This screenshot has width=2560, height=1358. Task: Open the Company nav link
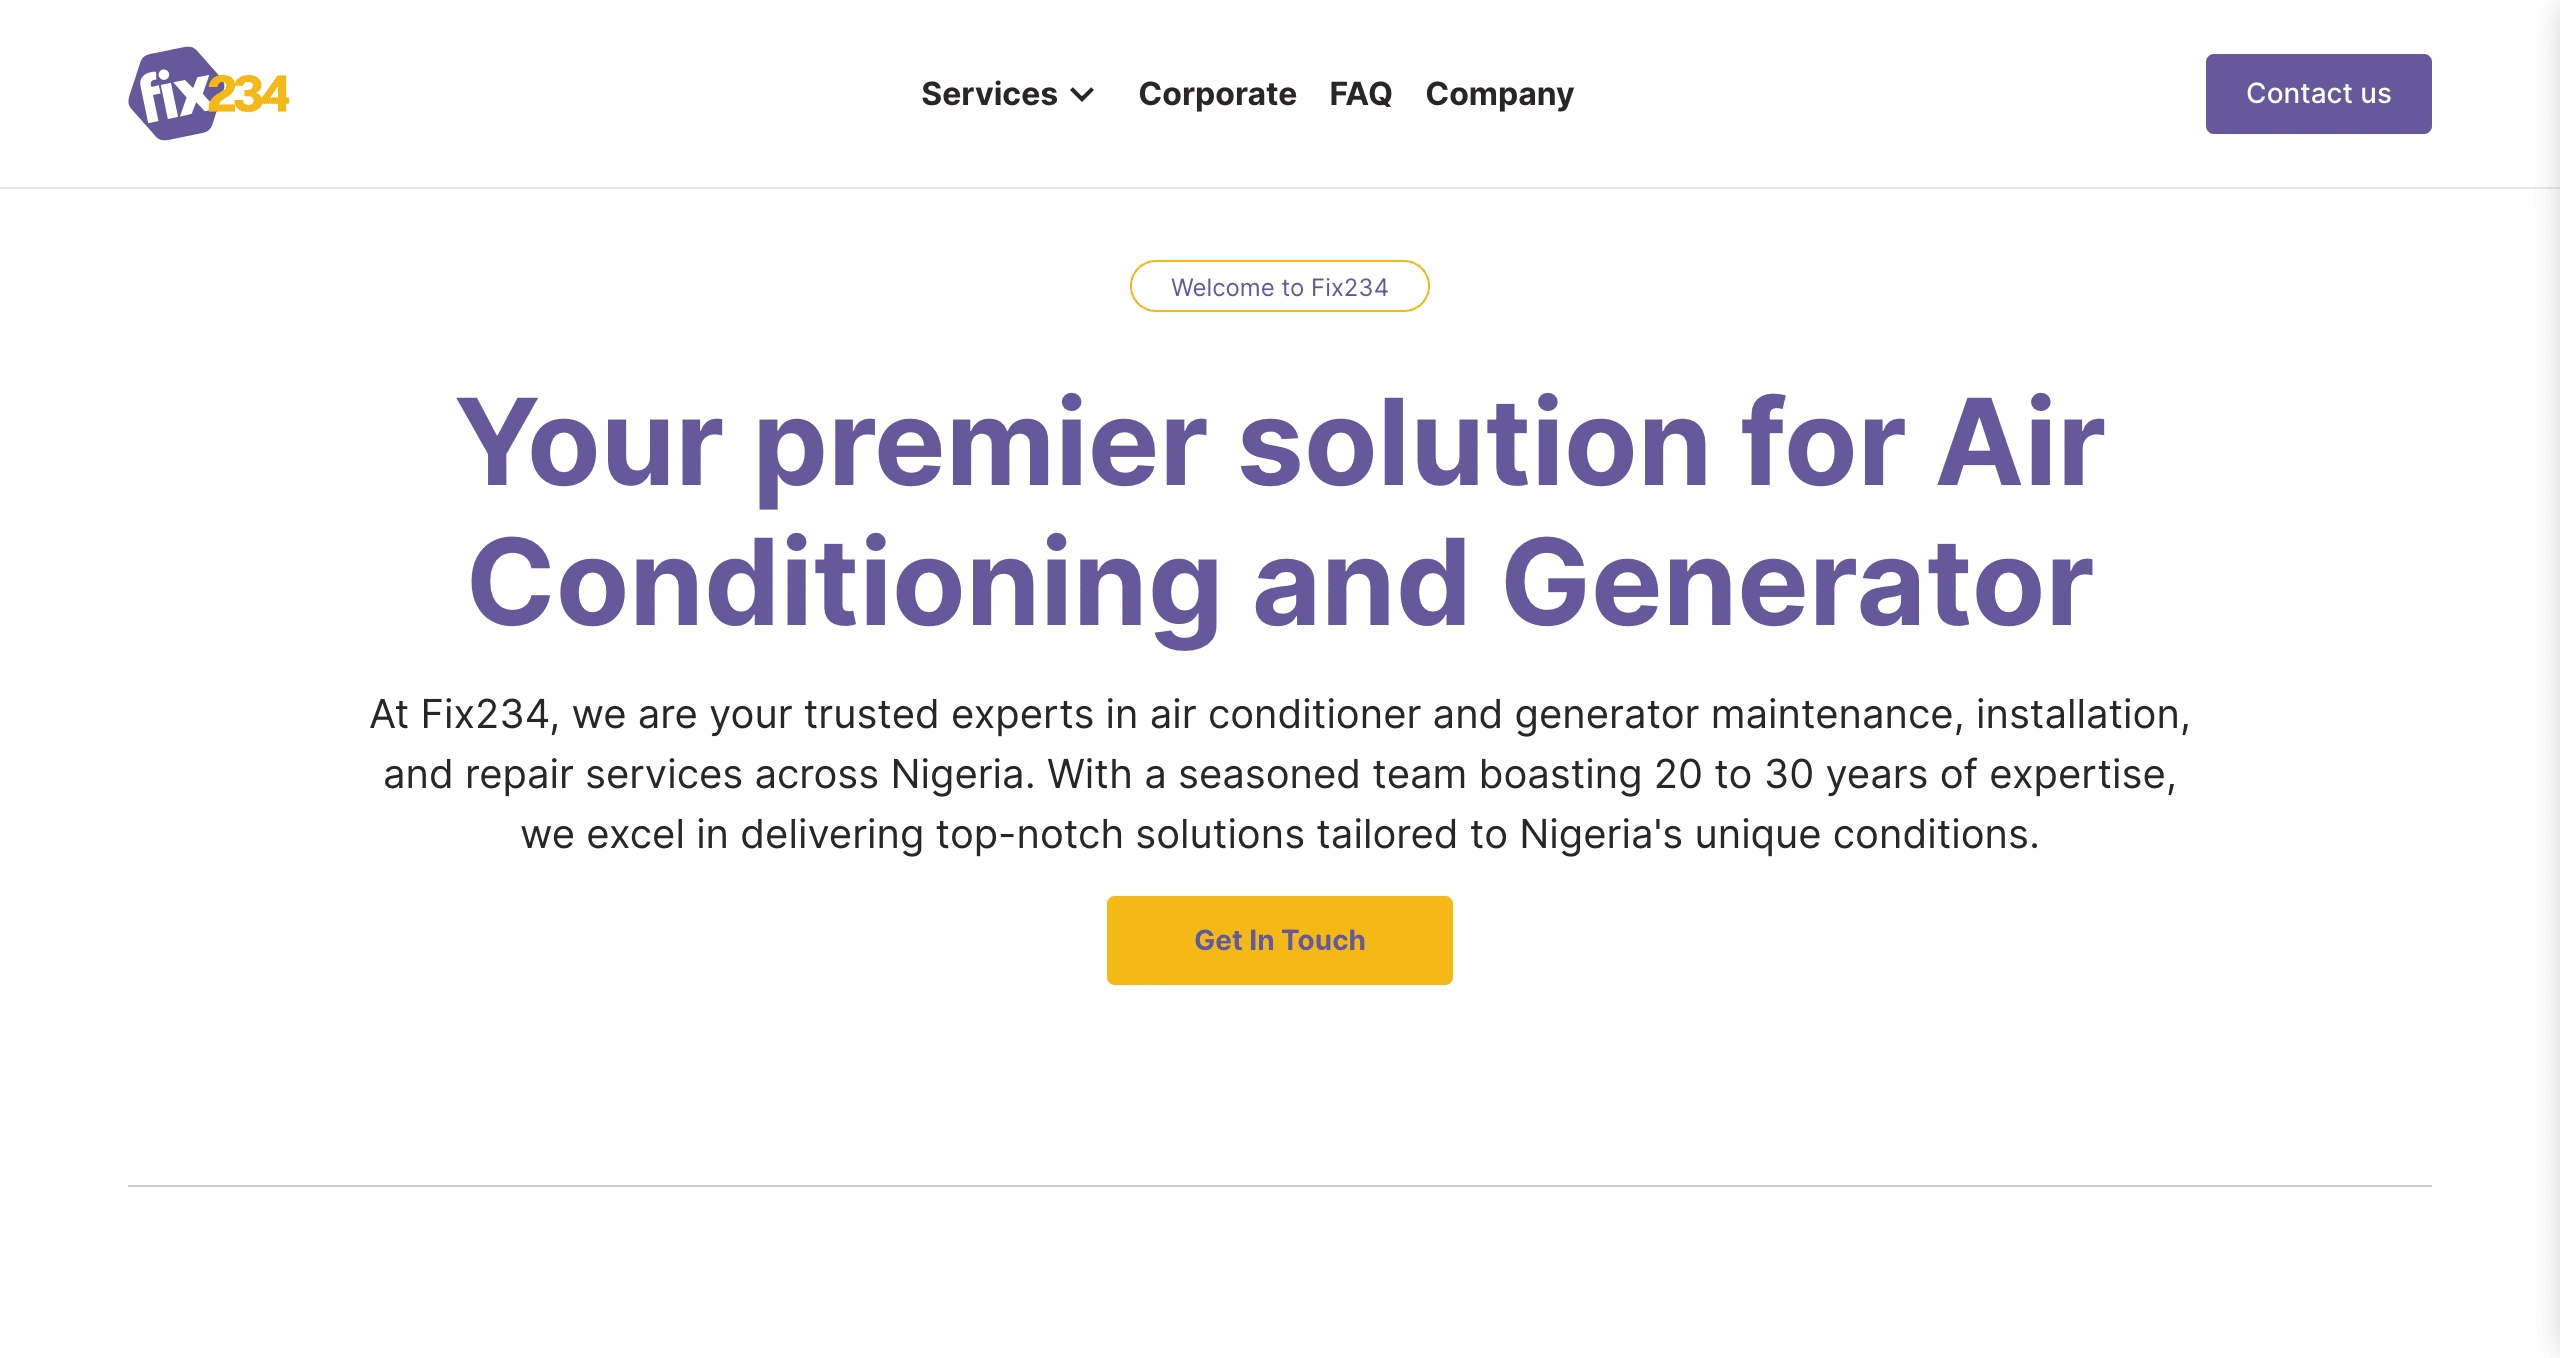[1499, 94]
